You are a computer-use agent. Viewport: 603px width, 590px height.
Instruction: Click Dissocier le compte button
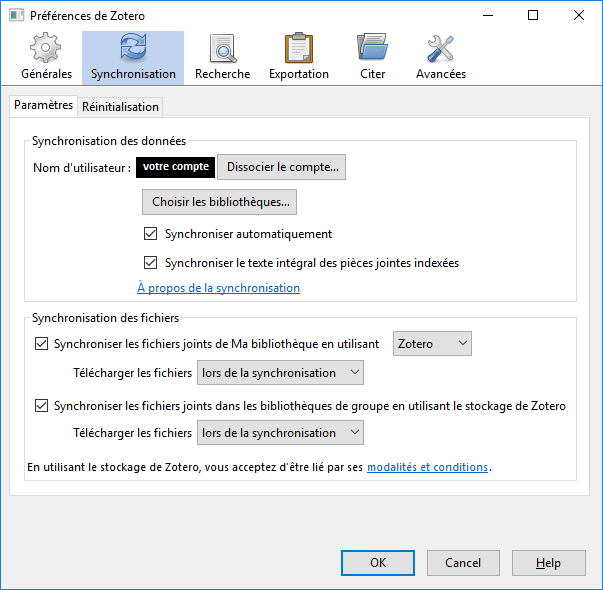(283, 167)
